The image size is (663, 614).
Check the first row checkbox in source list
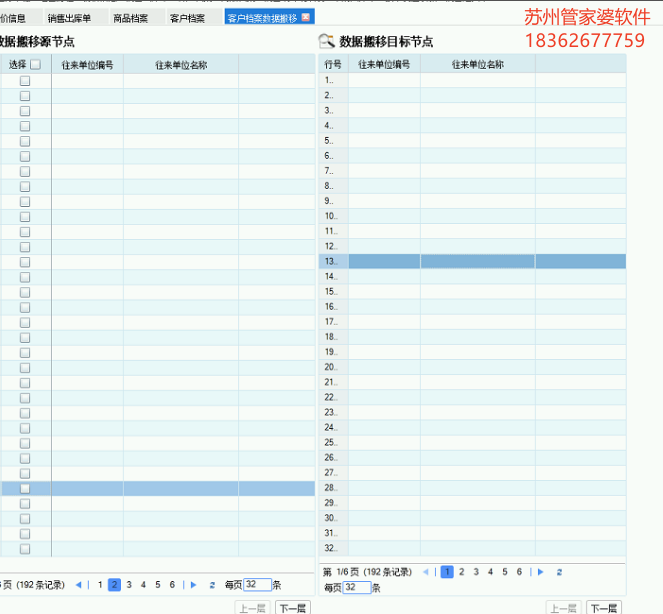[x=25, y=81]
